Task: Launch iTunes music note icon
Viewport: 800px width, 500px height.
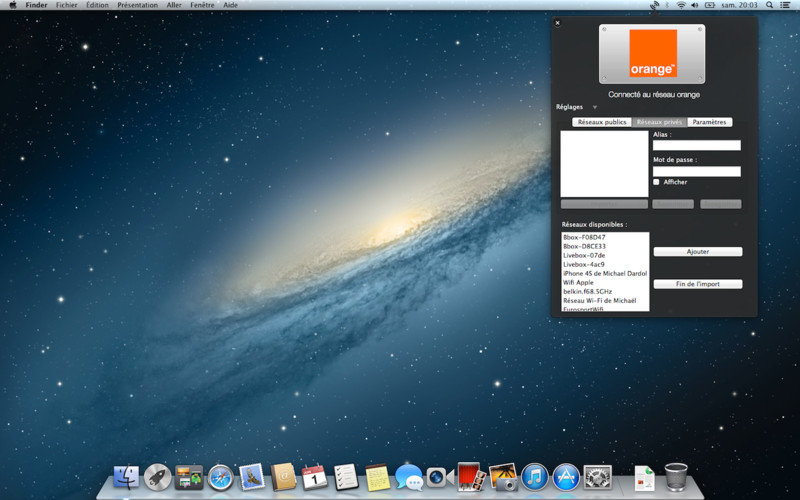Action: (x=534, y=478)
